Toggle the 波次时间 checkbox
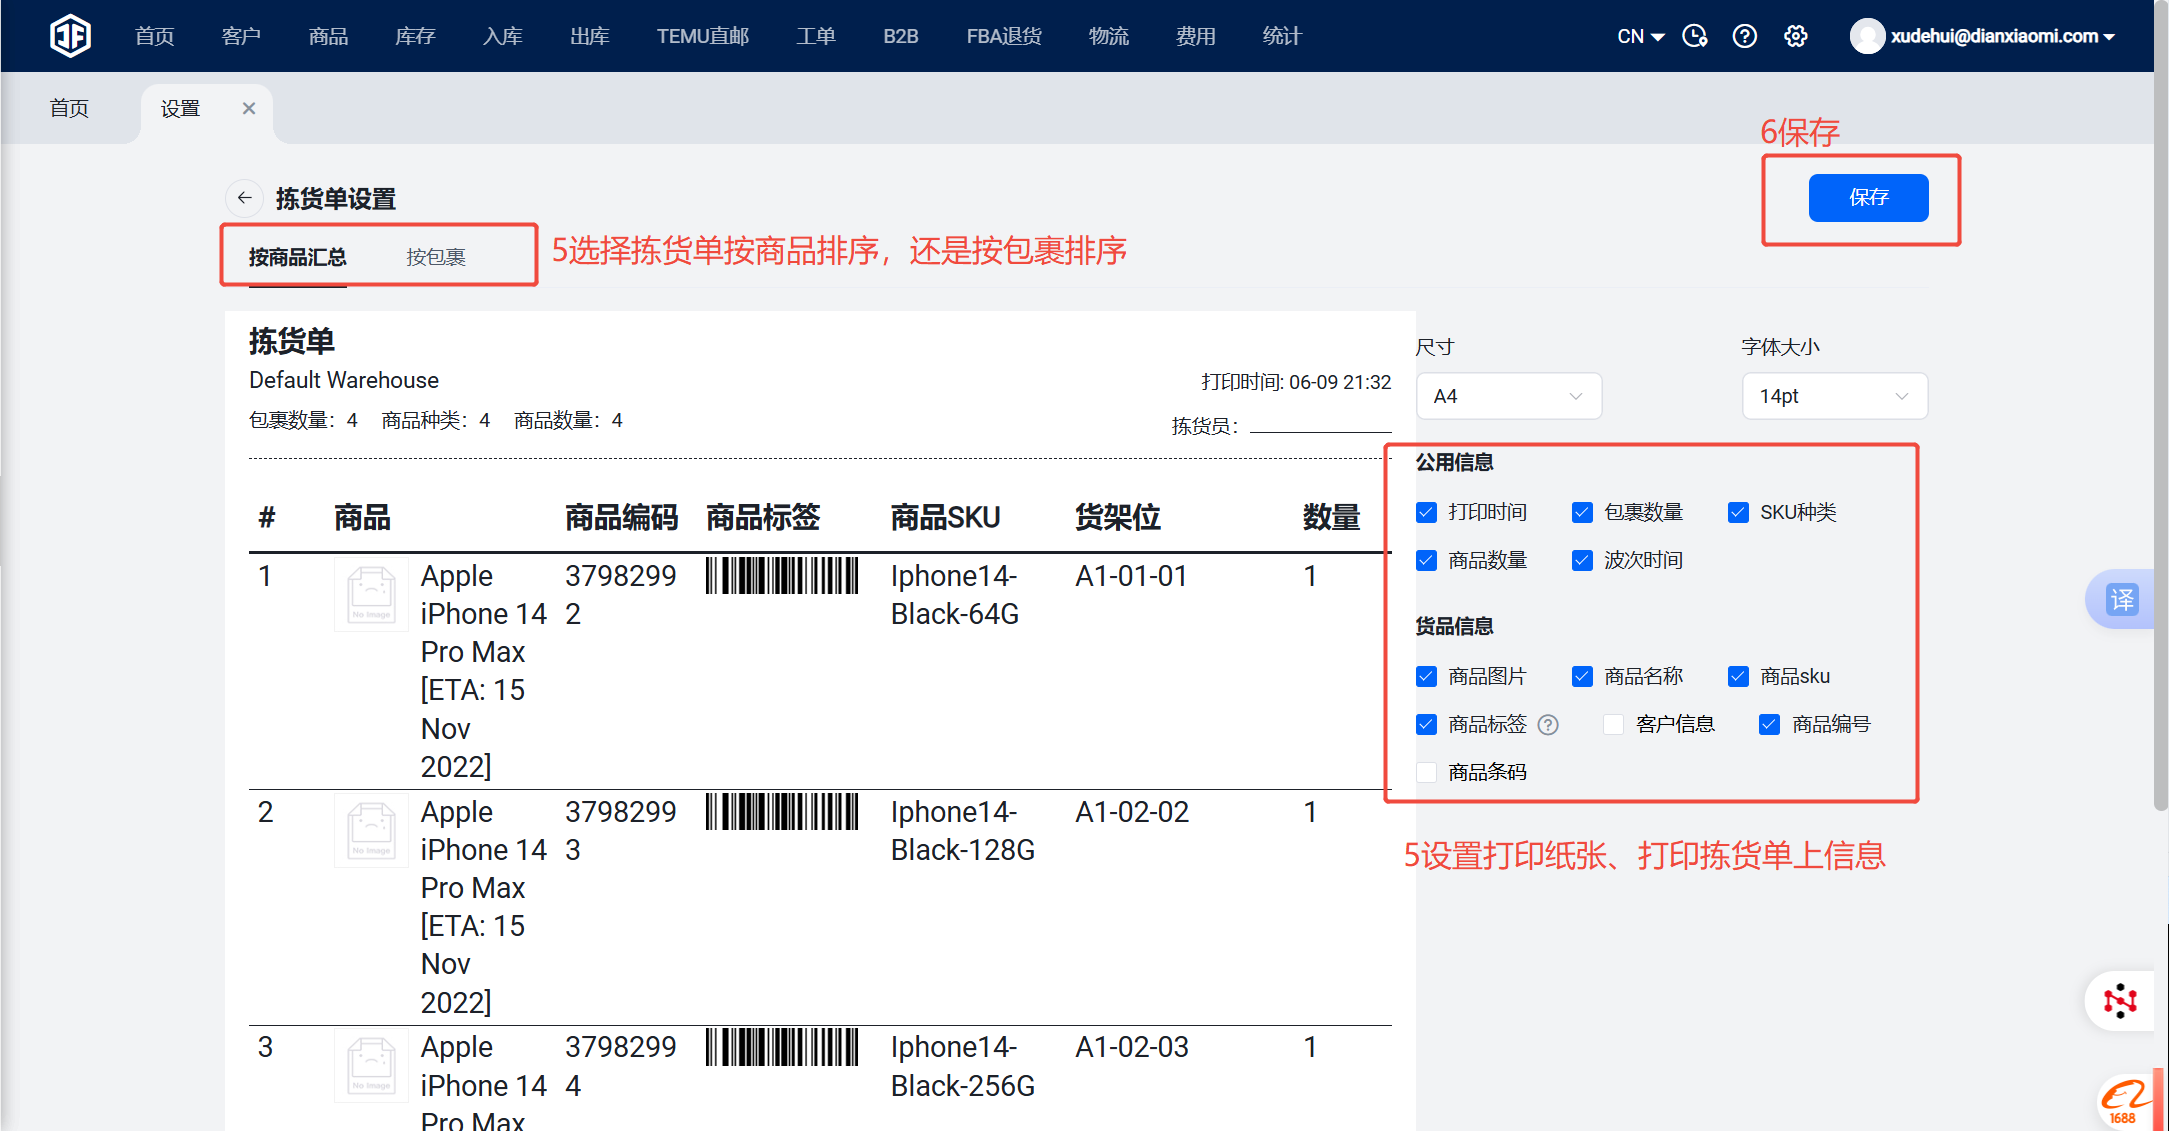Screen dimensions: 2169x1131 pos(1583,560)
